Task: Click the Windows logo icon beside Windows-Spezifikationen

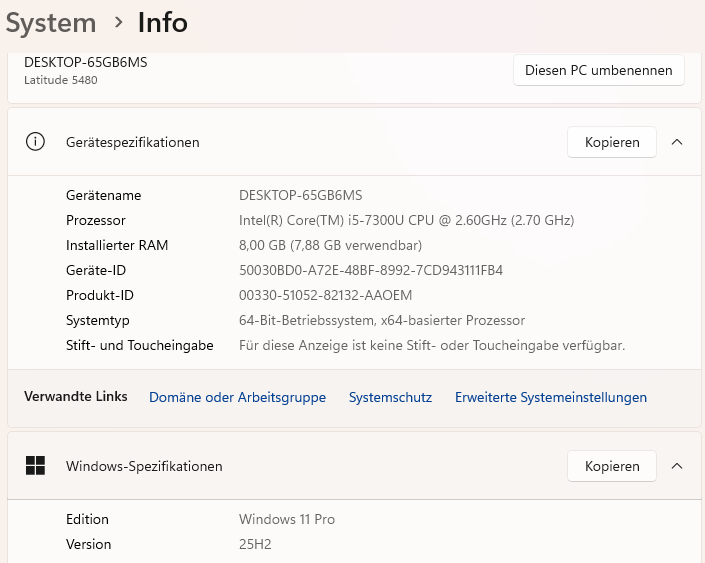Action: click(x=35, y=465)
